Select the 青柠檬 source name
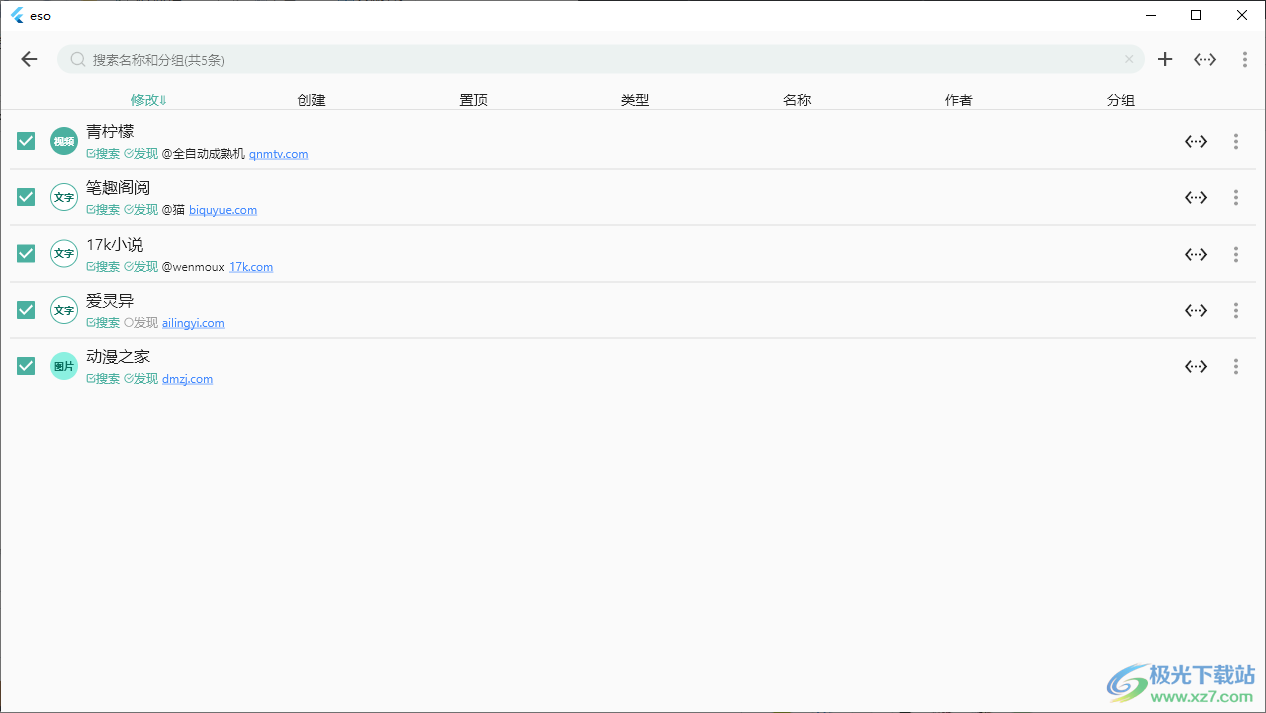 click(x=110, y=131)
